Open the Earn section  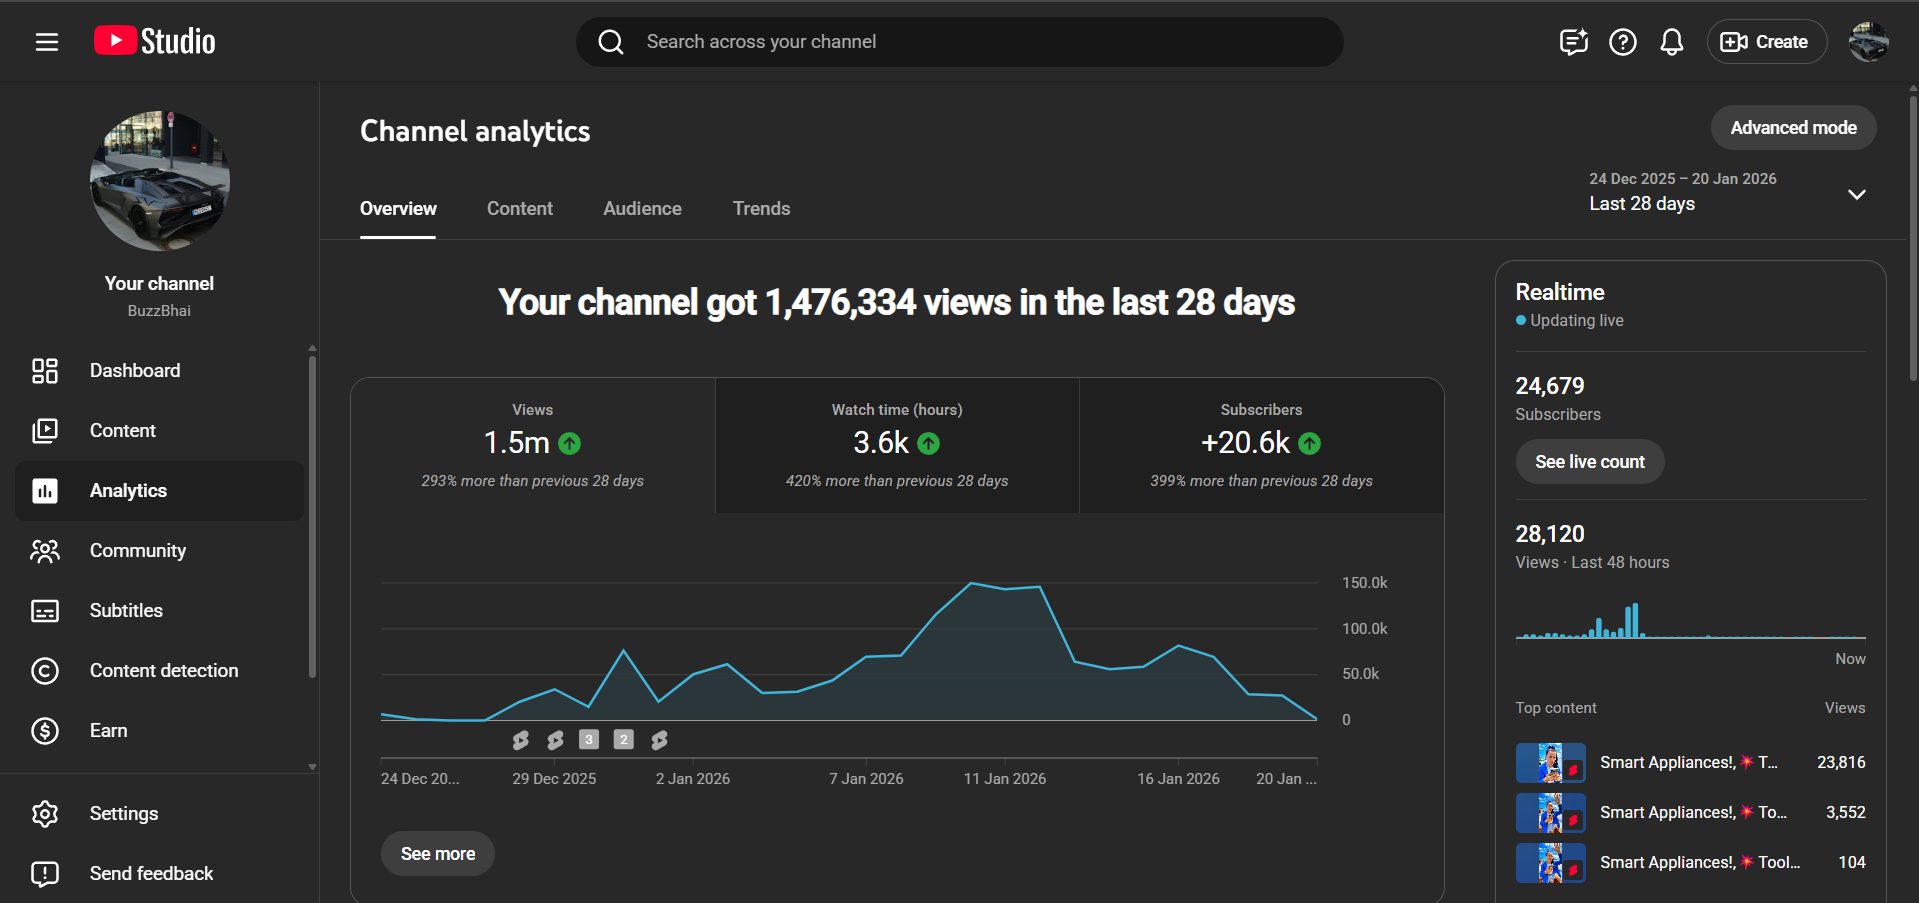point(108,731)
